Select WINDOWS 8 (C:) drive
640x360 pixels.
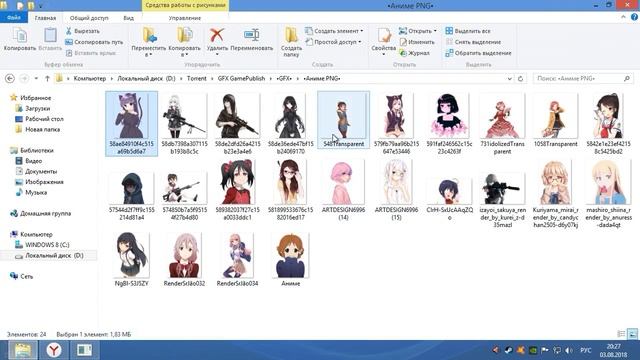point(47,245)
